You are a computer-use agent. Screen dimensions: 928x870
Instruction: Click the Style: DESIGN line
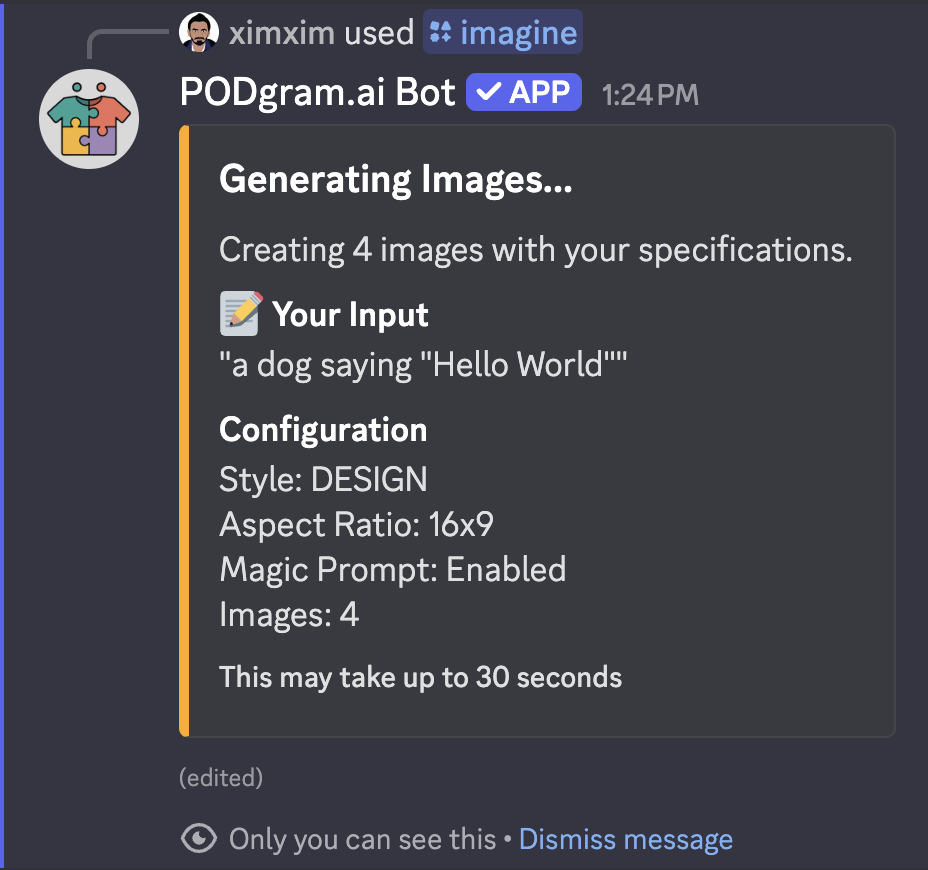pos(323,479)
